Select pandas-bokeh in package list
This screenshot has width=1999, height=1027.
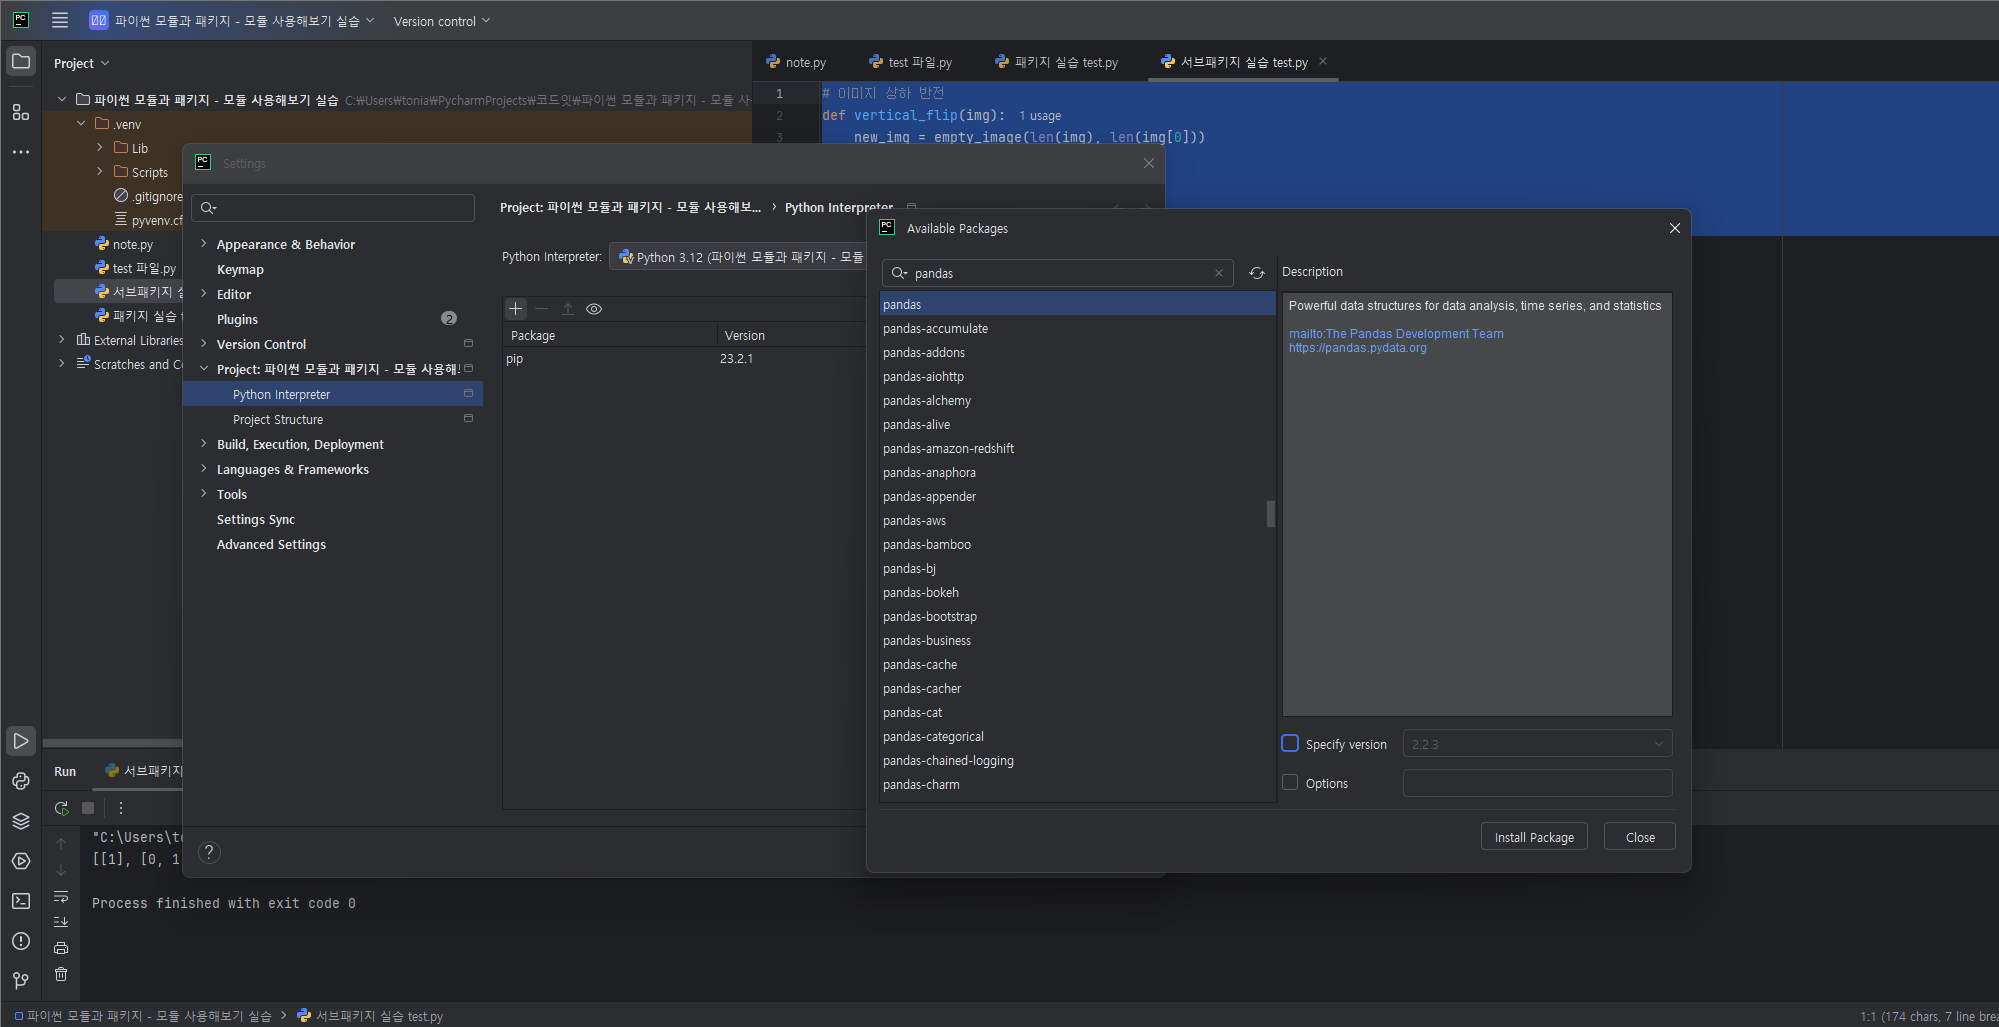click(1078, 592)
